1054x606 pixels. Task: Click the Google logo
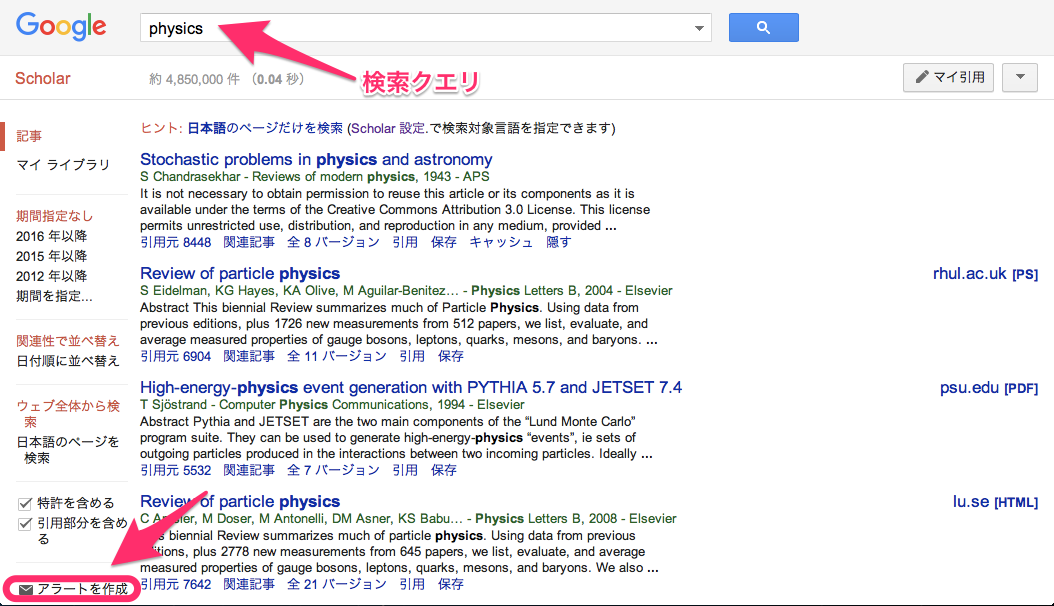(61, 27)
